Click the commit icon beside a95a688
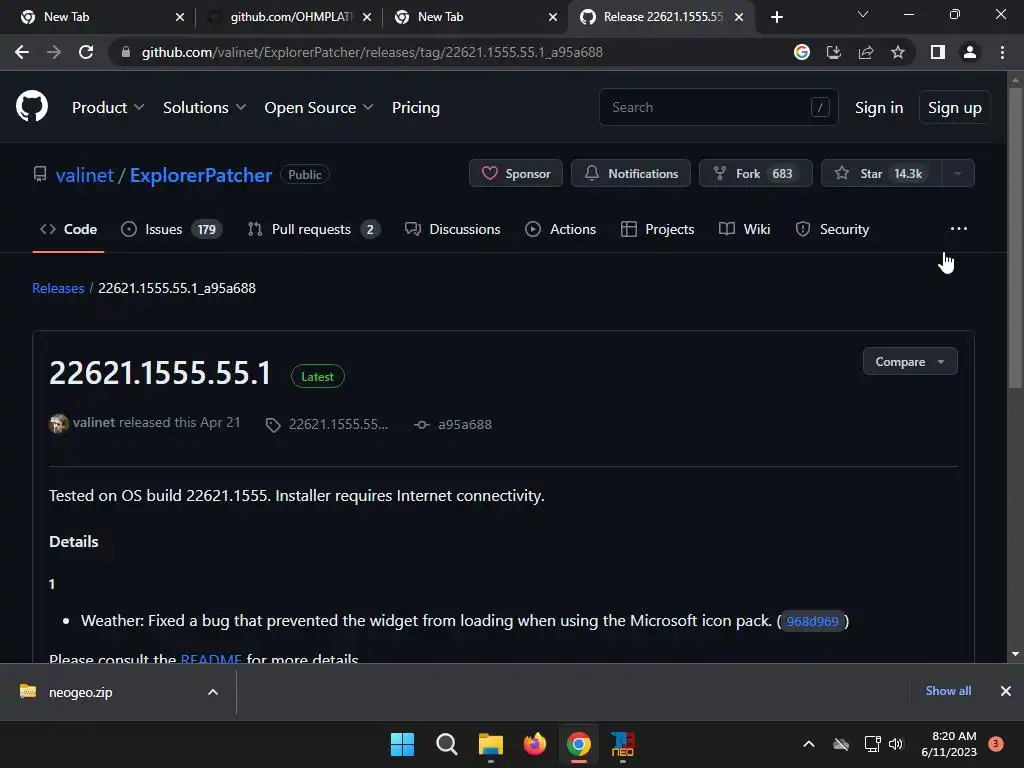Viewport: 1024px width, 768px height. (422, 424)
